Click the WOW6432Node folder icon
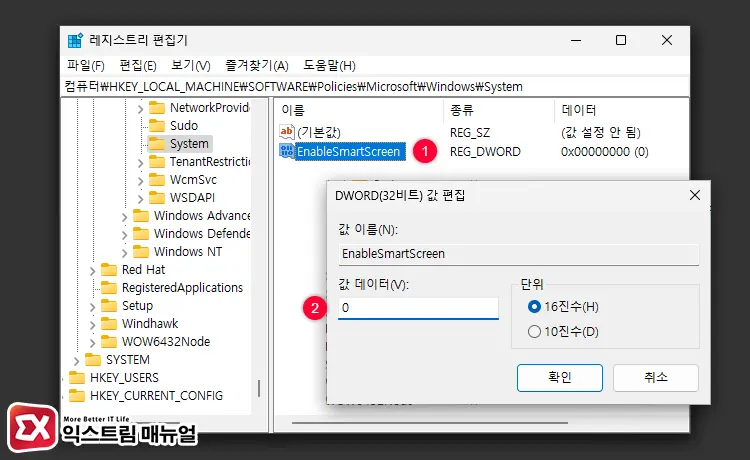The image size is (750, 460). tap(109, 342)
